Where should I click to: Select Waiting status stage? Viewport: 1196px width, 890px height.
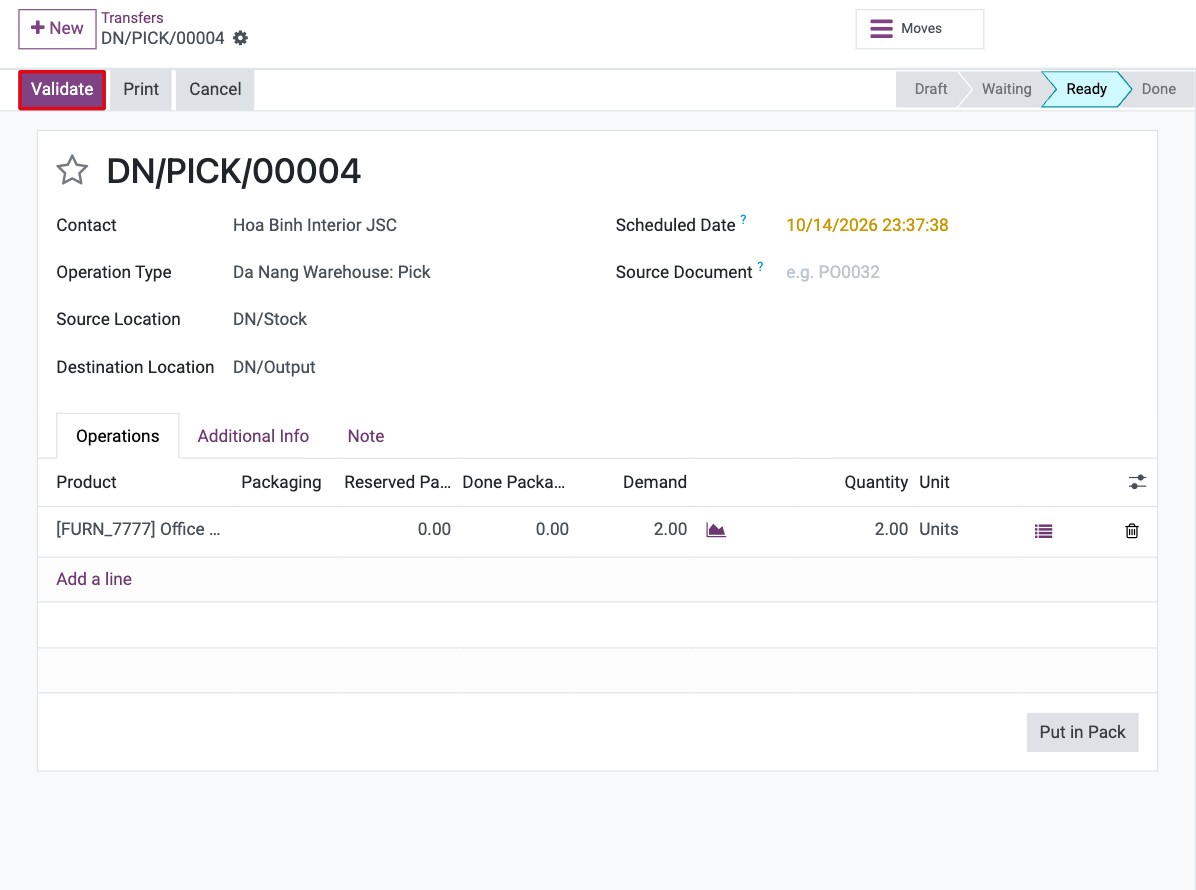1006,89
